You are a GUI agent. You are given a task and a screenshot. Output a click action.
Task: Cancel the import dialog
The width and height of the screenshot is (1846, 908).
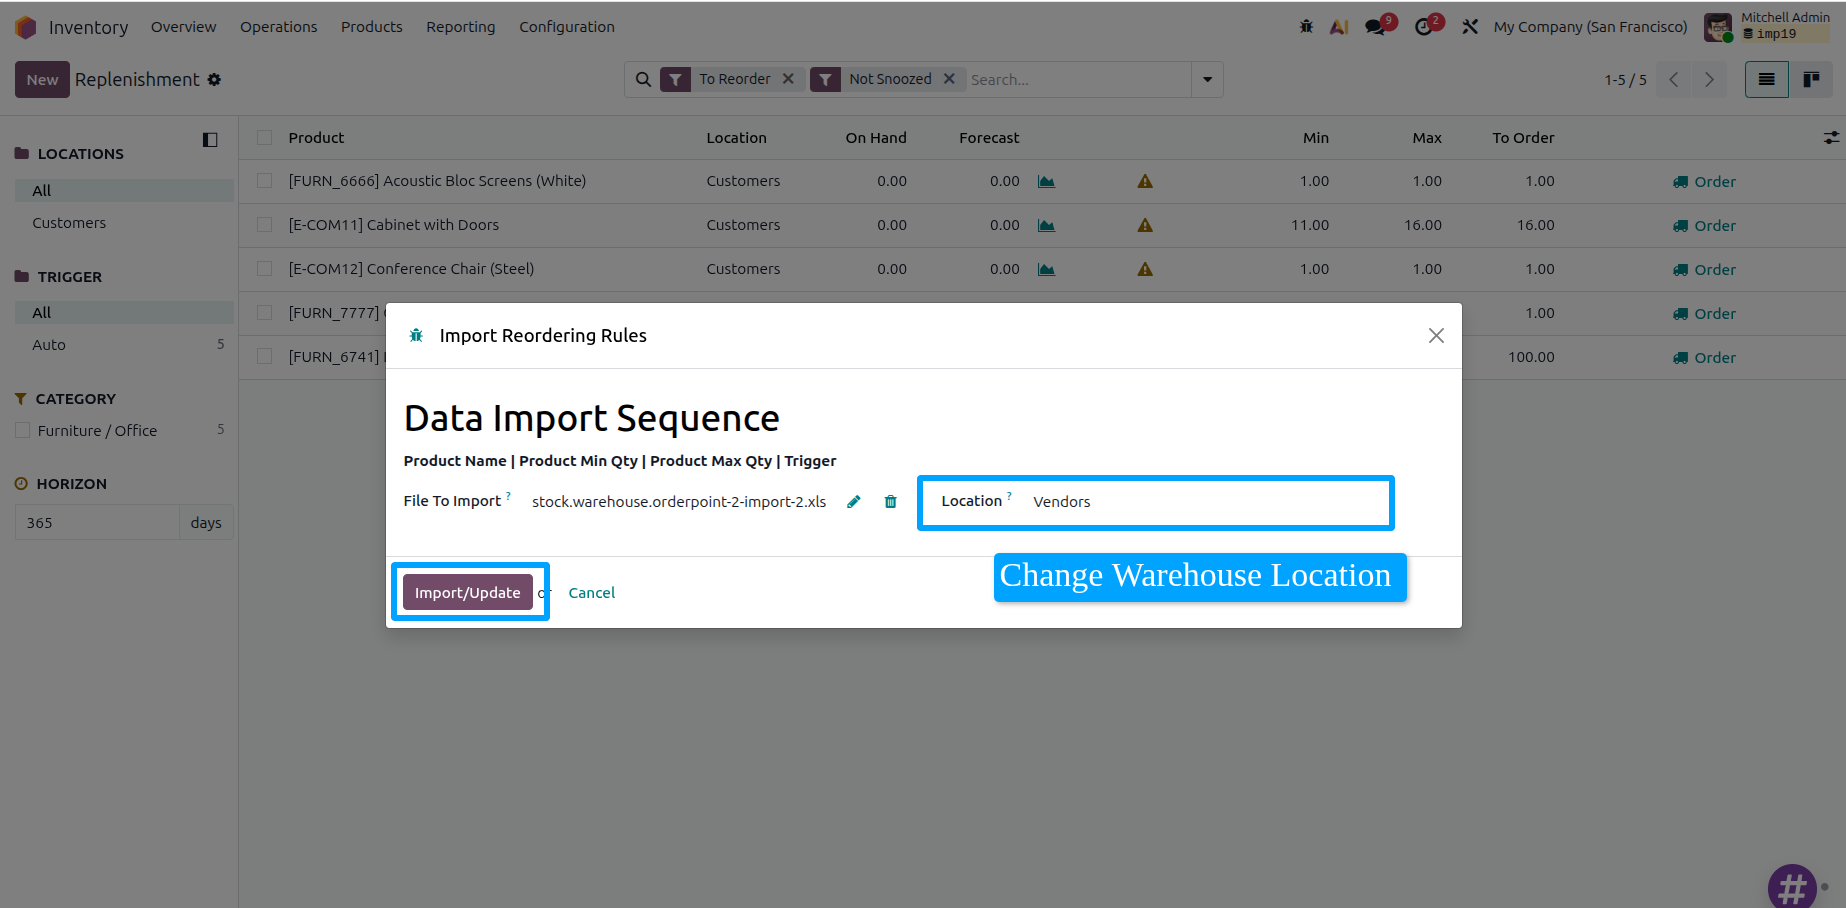click(591, 593)
